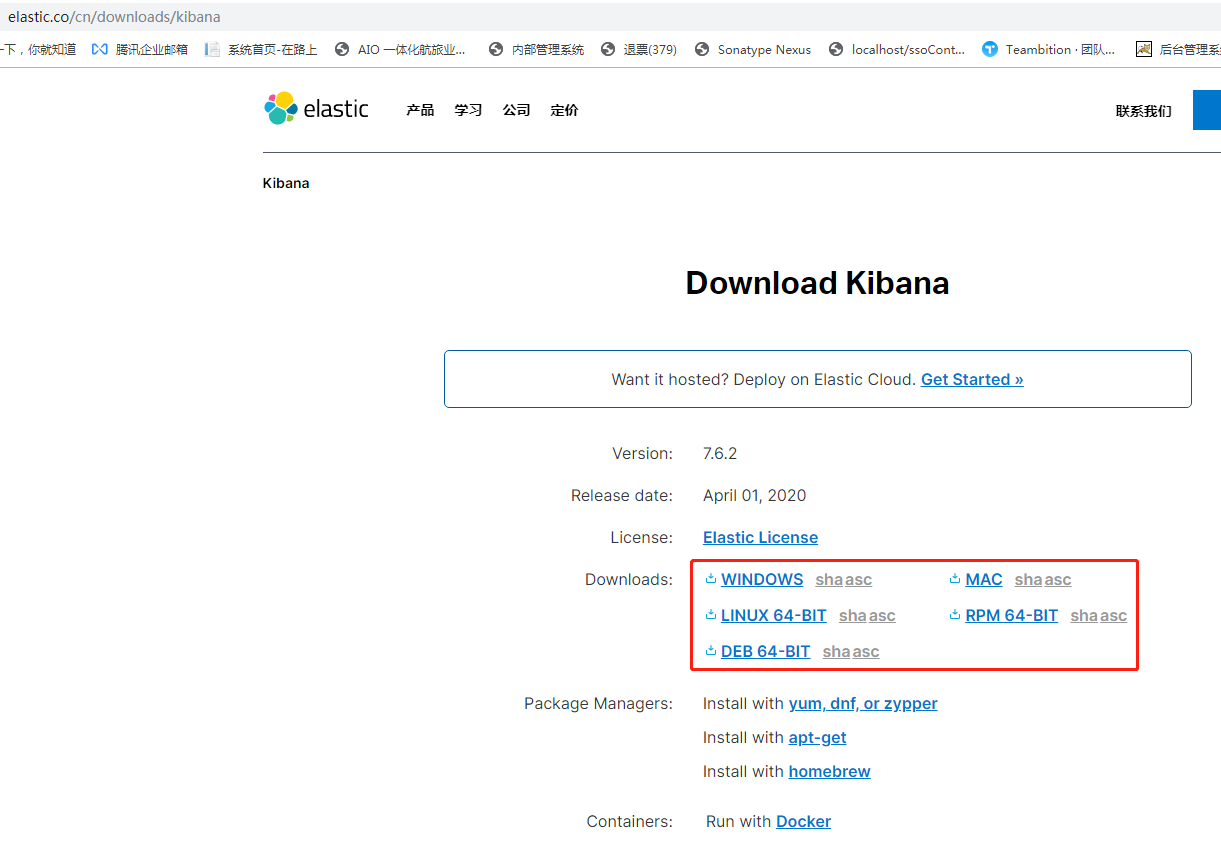Viewport: 1221px width, 850px height.
Task: Open the yum, dnf, or zypper link
Action: tap(863, 703)
